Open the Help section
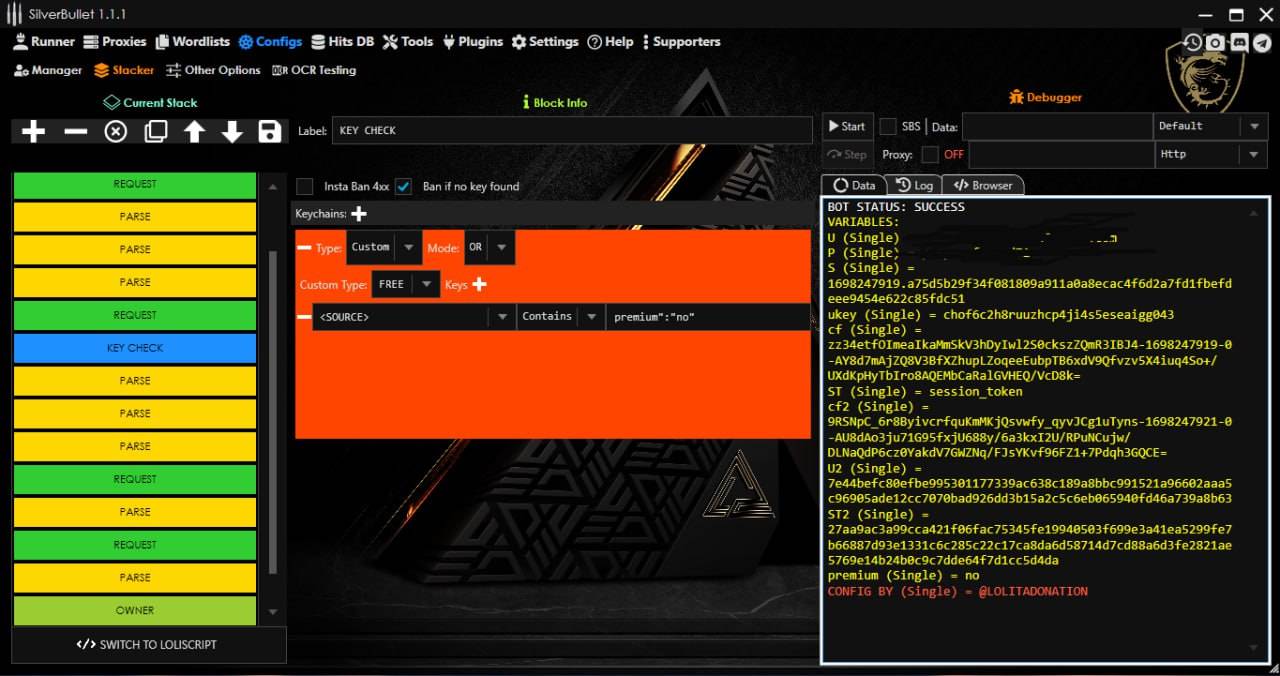The width and height of the screenshot is (1280, 676). (610, 42)
